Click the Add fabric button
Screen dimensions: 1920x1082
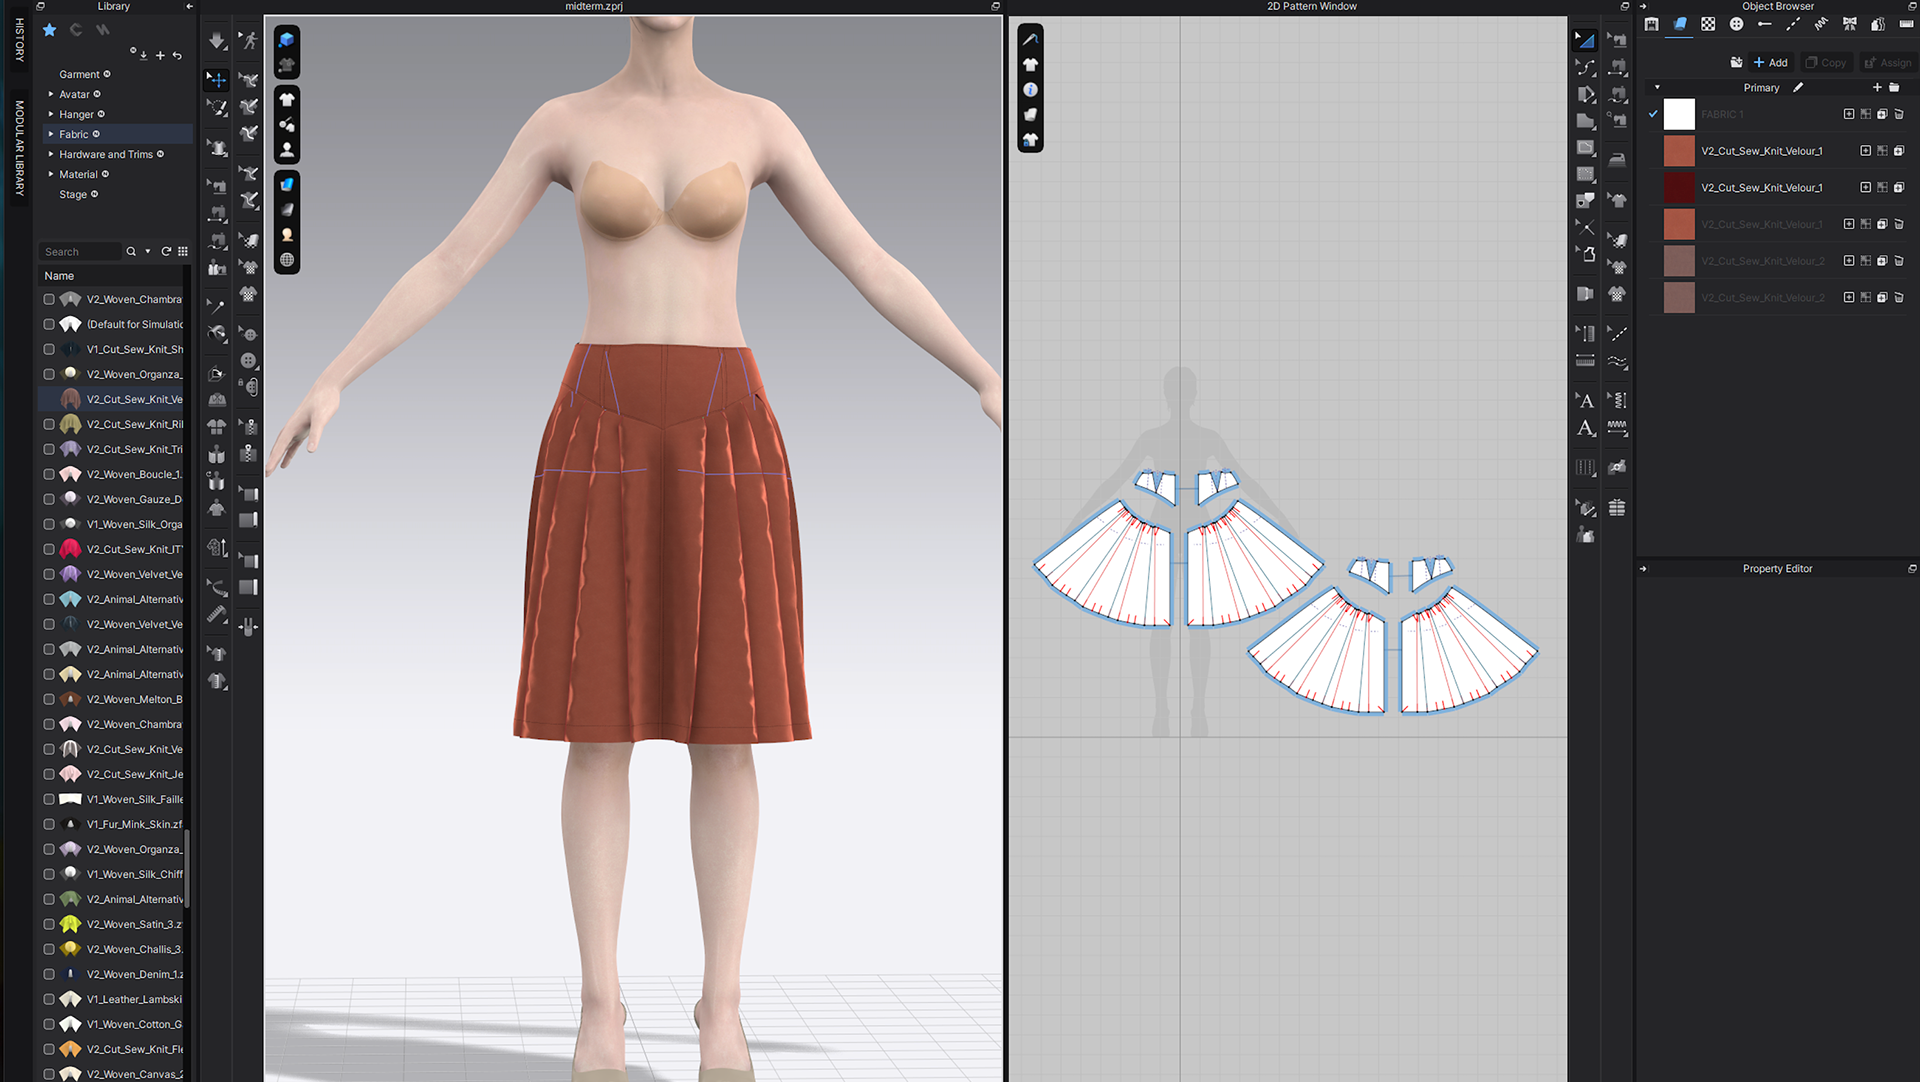pyautogui.click(x=1771, y=62)
